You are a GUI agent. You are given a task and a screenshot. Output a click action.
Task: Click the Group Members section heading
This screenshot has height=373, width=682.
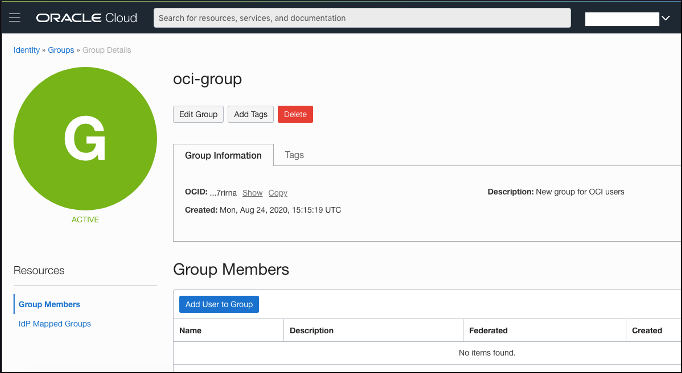231,270
